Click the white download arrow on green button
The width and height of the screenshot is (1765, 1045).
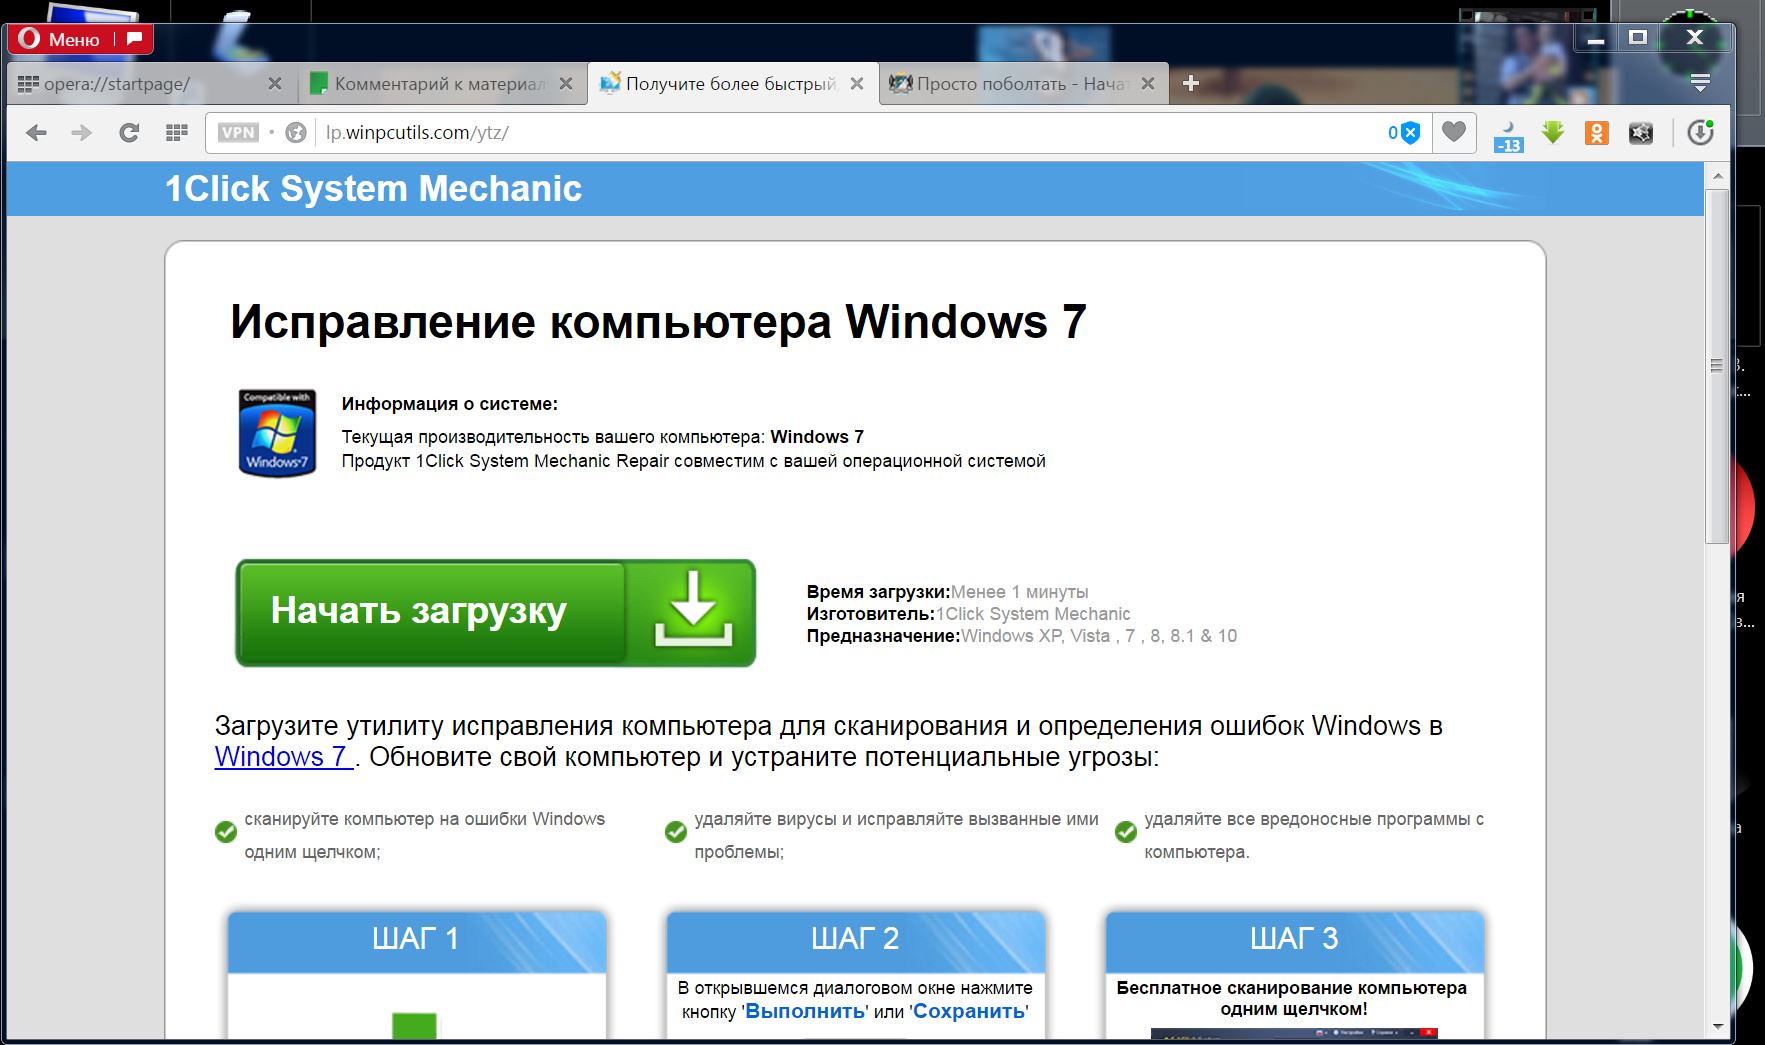click(x=693, y=608)
